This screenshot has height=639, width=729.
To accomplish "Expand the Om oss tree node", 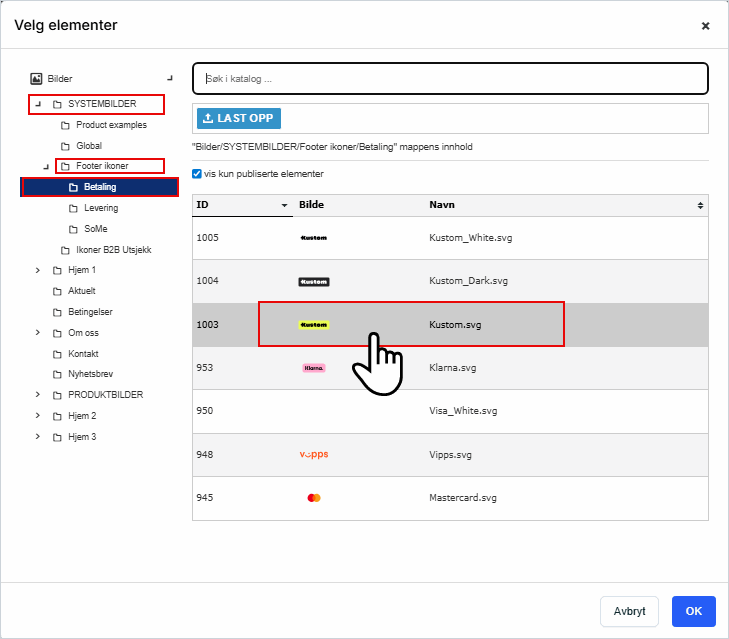I will [x=37, y=333].
